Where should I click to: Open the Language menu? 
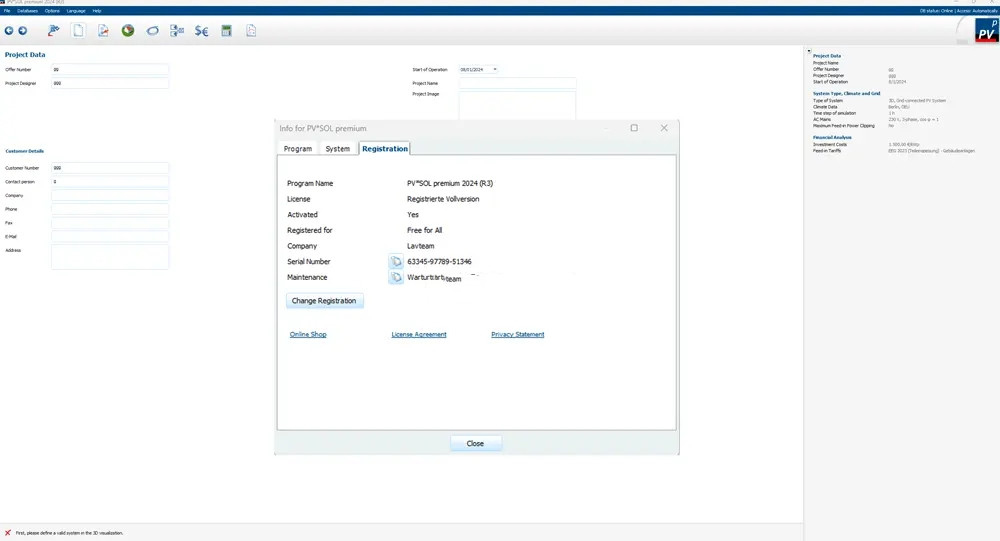click(x=76, y=11)
